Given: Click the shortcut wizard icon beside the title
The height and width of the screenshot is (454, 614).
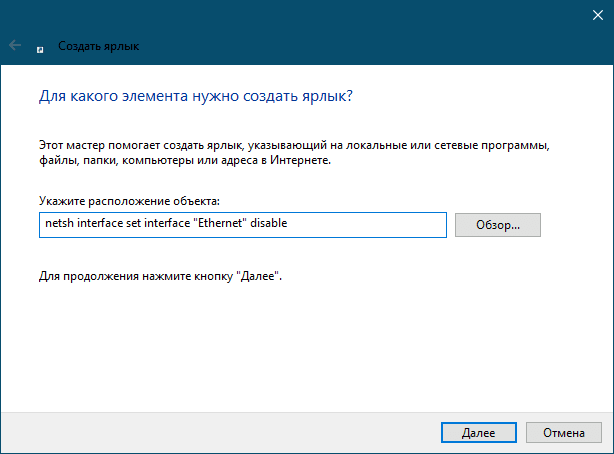Looking at the screenshot, I should point(40,50).
